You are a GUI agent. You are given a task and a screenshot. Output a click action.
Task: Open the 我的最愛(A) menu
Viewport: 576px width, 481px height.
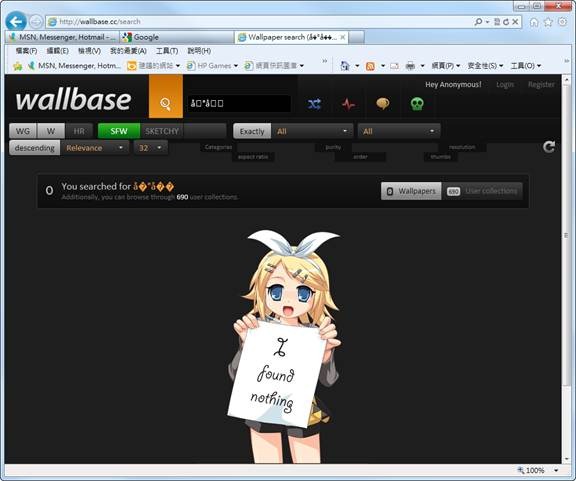(x=128, y=51)
